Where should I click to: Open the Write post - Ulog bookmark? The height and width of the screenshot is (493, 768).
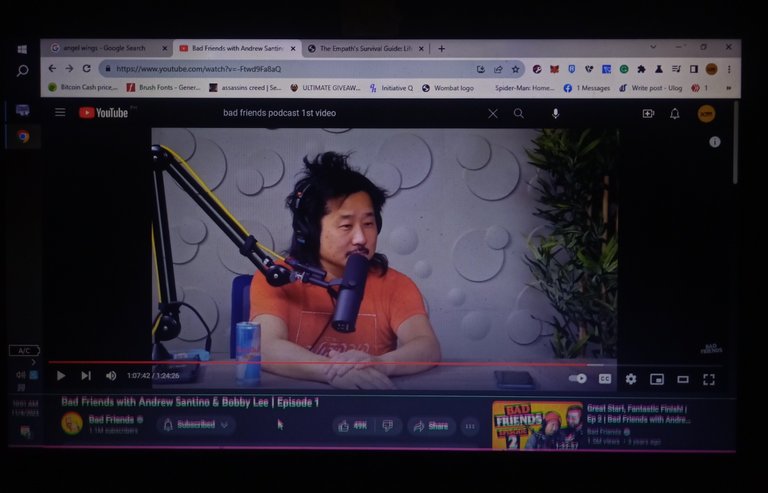click(650, 88)
